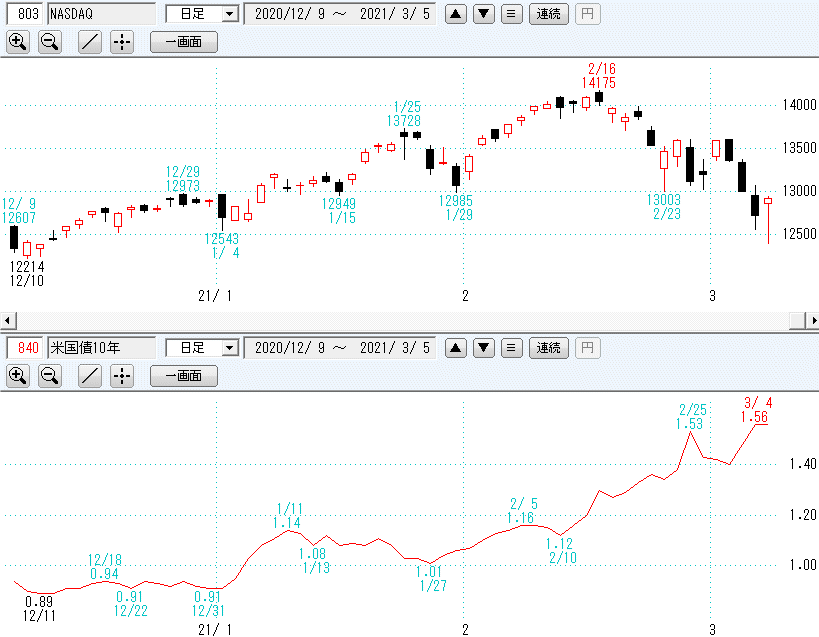Viewport: 819px width, 637px height.
Task: Zoom out on the 米国債10年 chart
Action: (49, 376)
